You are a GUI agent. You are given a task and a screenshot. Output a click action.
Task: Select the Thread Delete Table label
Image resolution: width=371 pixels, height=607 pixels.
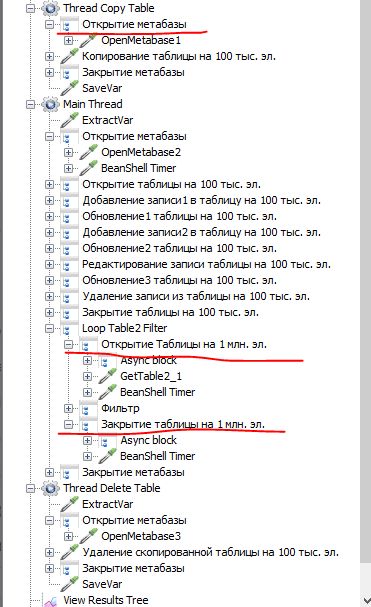tap(112, 488)
